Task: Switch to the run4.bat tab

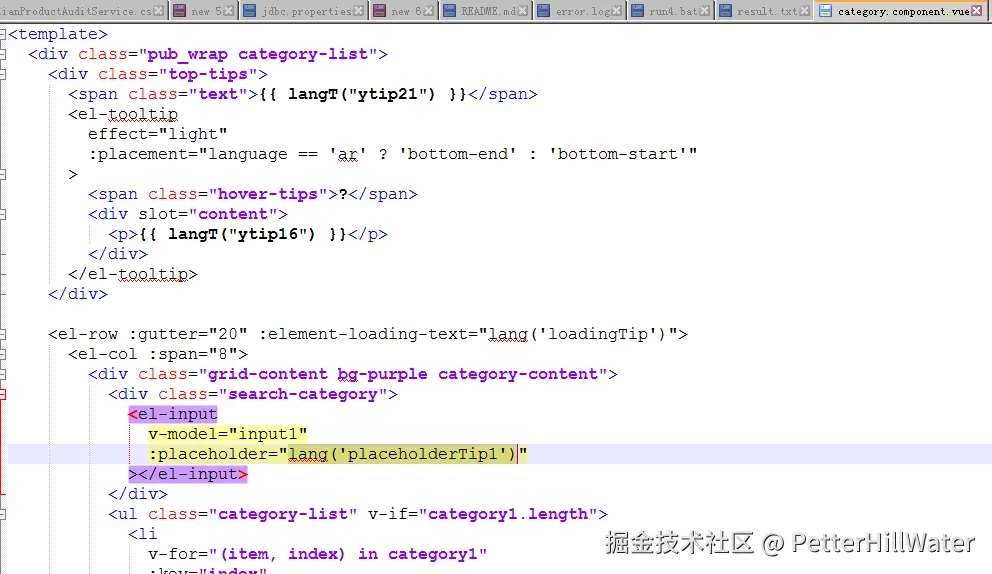Action: (x=671, y=11)
